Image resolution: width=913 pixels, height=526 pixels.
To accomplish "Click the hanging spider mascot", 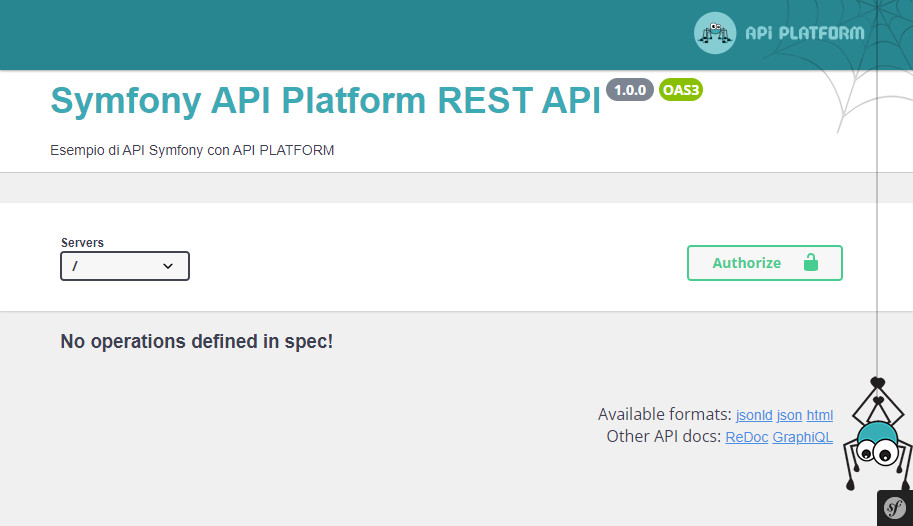I will (x=877, y=434).
